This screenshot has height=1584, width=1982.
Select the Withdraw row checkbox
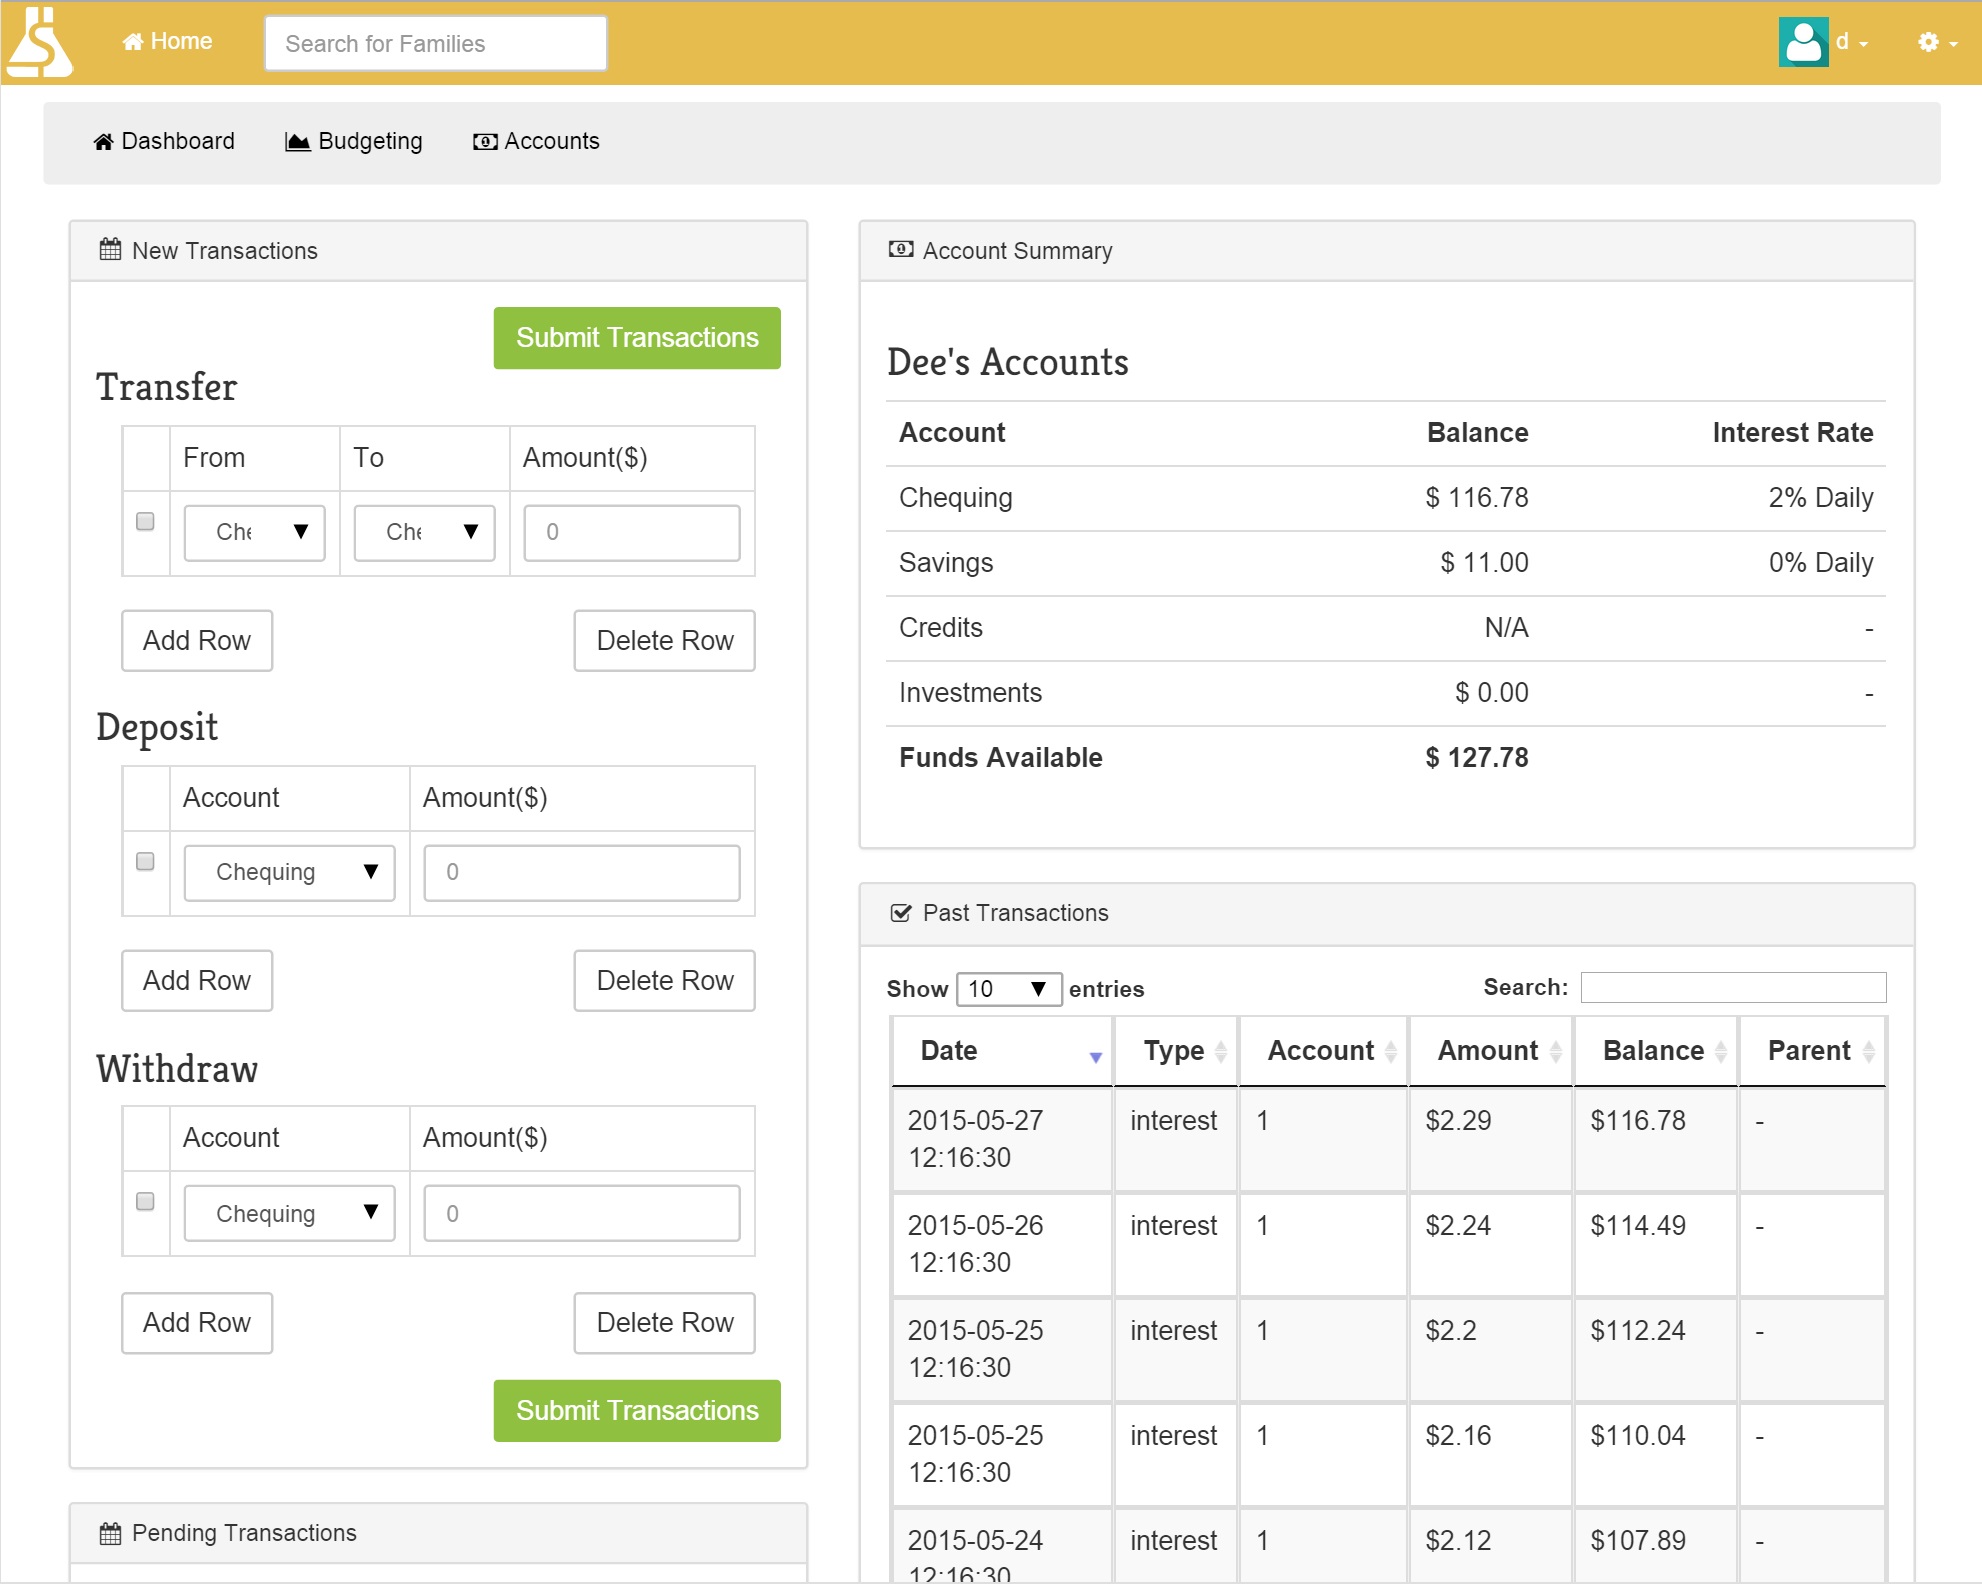(145, 1201)
